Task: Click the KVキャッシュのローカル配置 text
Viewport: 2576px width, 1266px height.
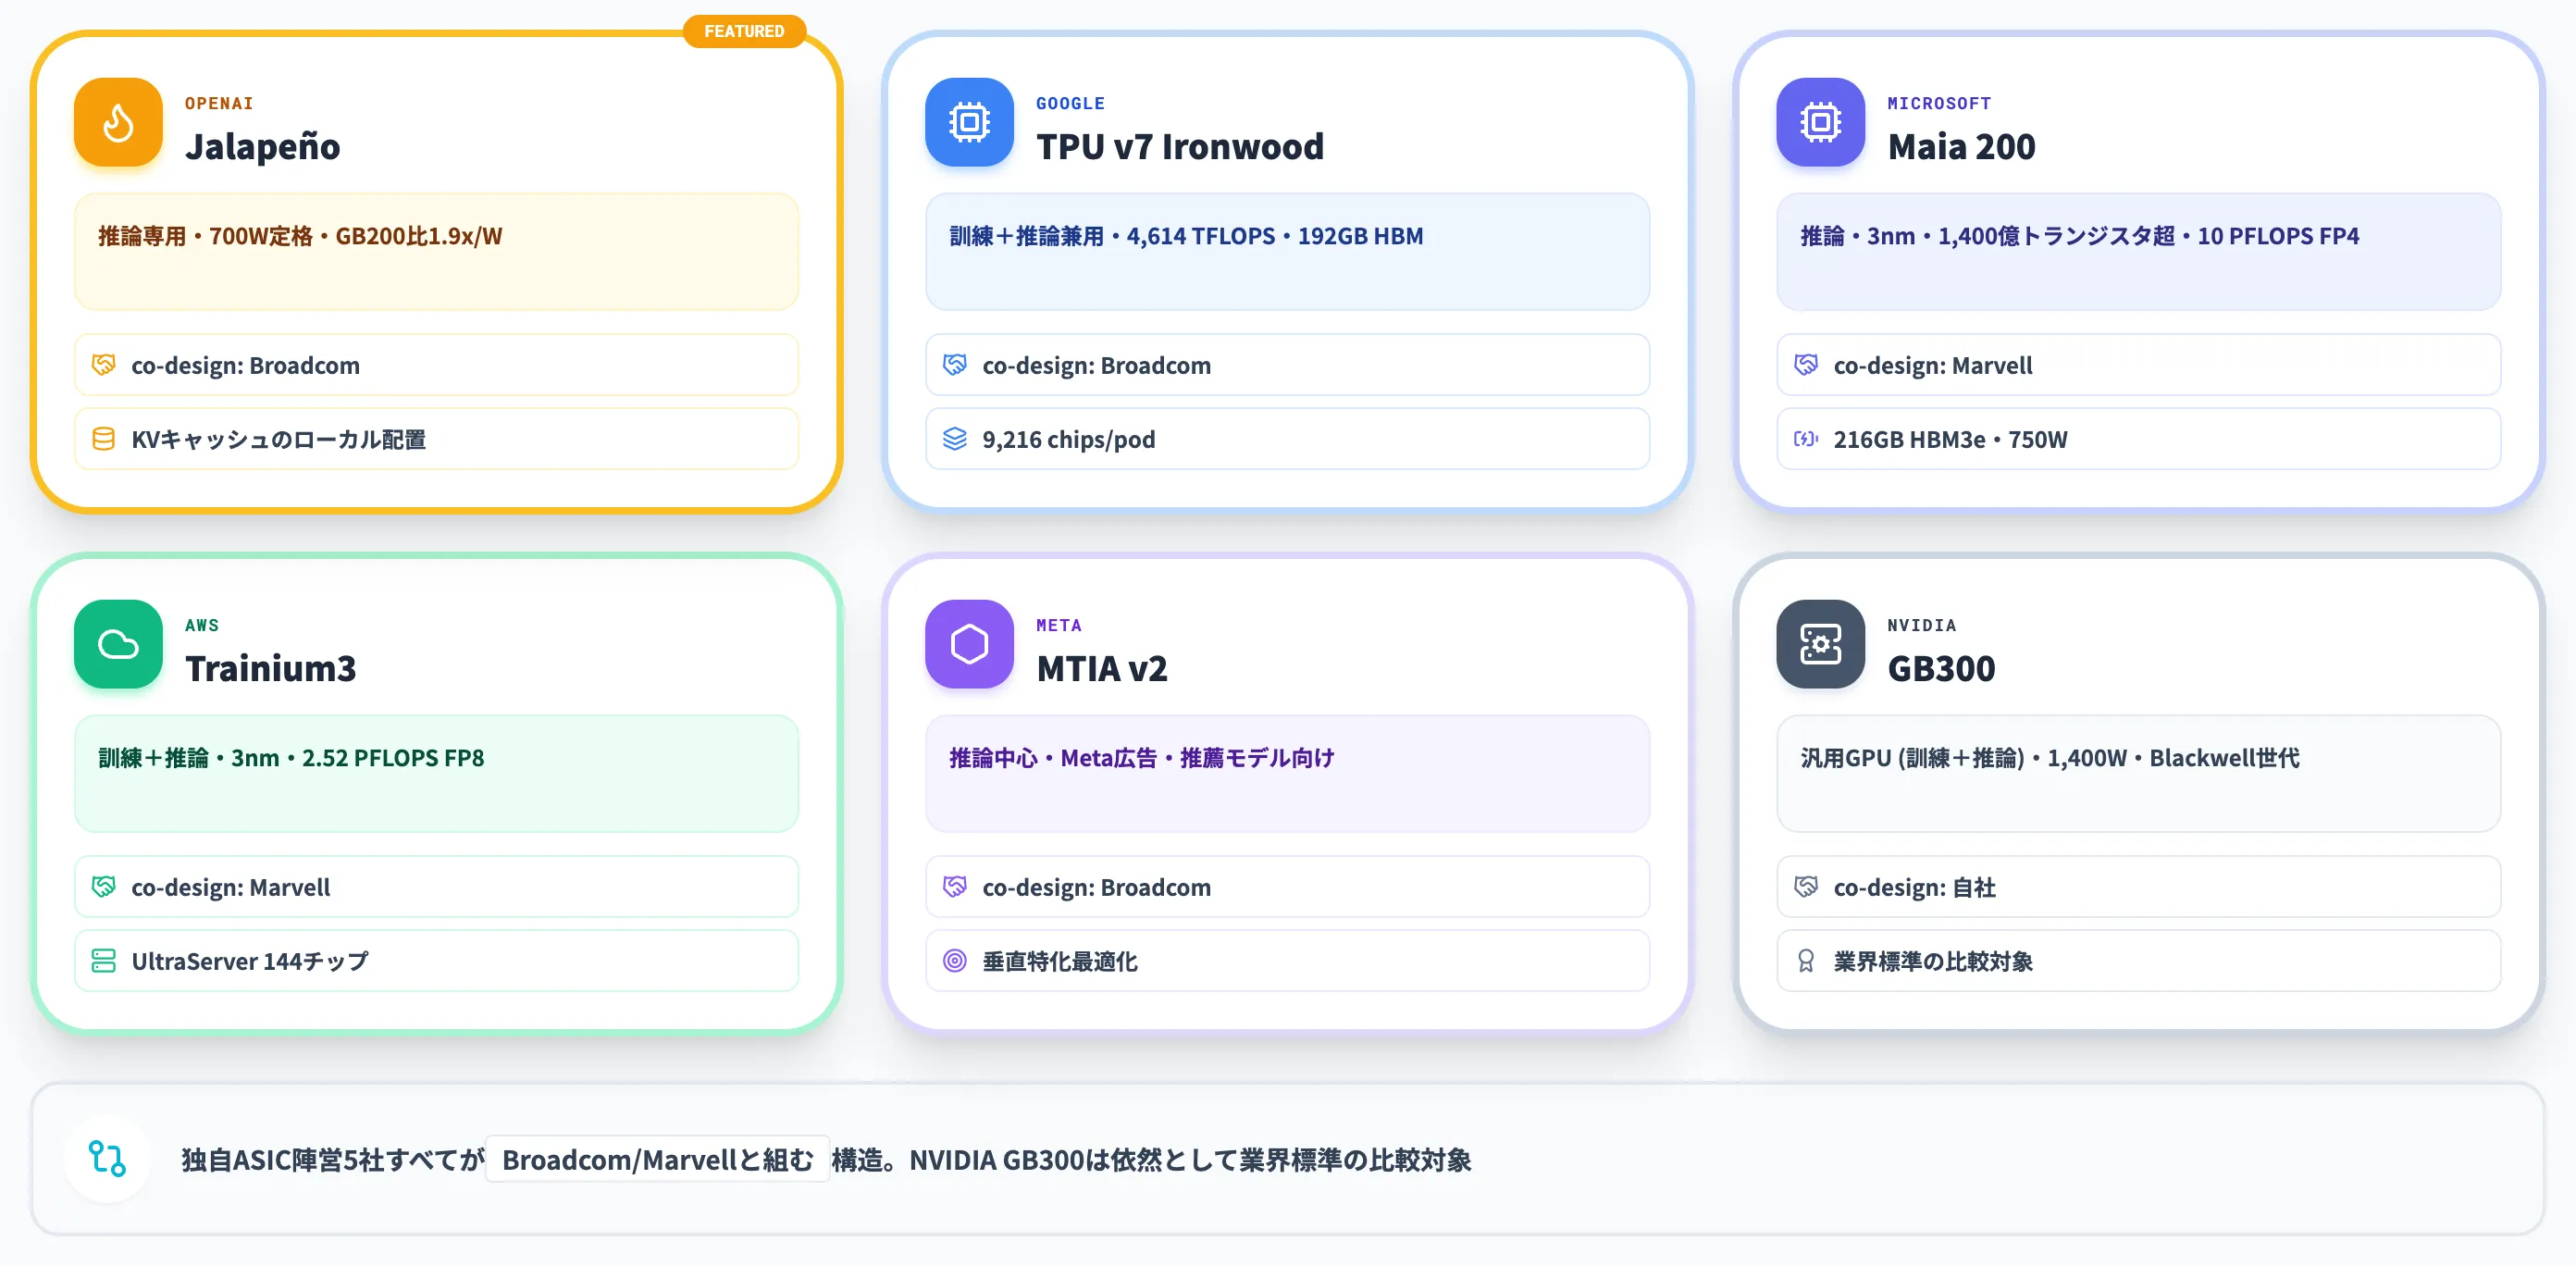Action: [x=279, y=439]
